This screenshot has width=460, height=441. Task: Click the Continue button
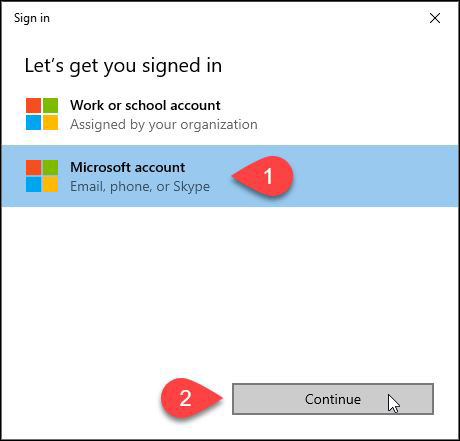click(x=333, y=399)
